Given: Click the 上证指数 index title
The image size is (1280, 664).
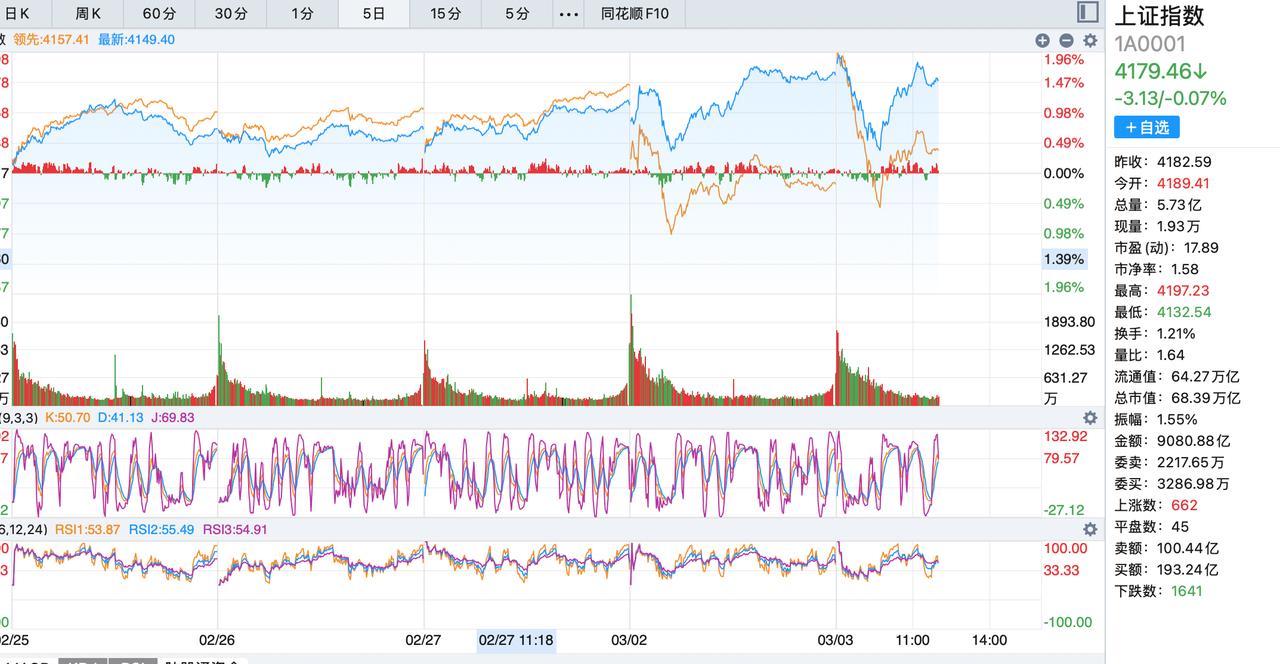Looking at the screenshot, I should [1159, 16].
